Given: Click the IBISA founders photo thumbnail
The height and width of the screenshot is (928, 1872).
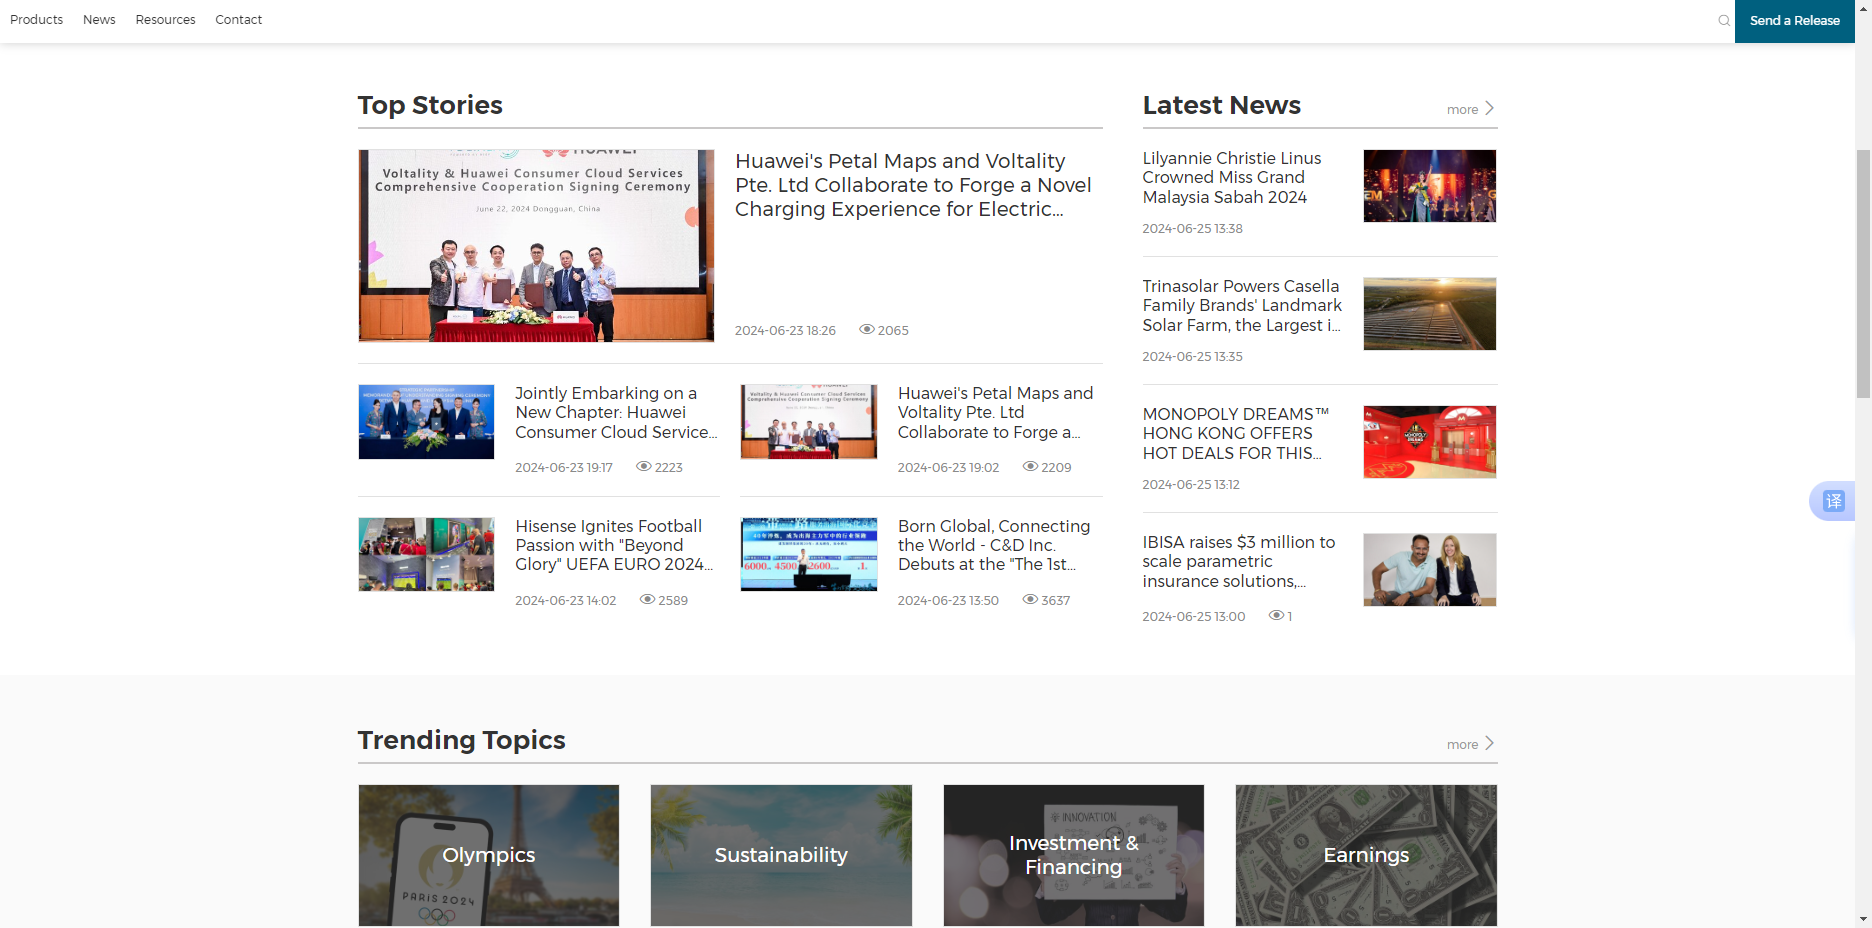Looking at the screenshot, I should [1430, 570].
